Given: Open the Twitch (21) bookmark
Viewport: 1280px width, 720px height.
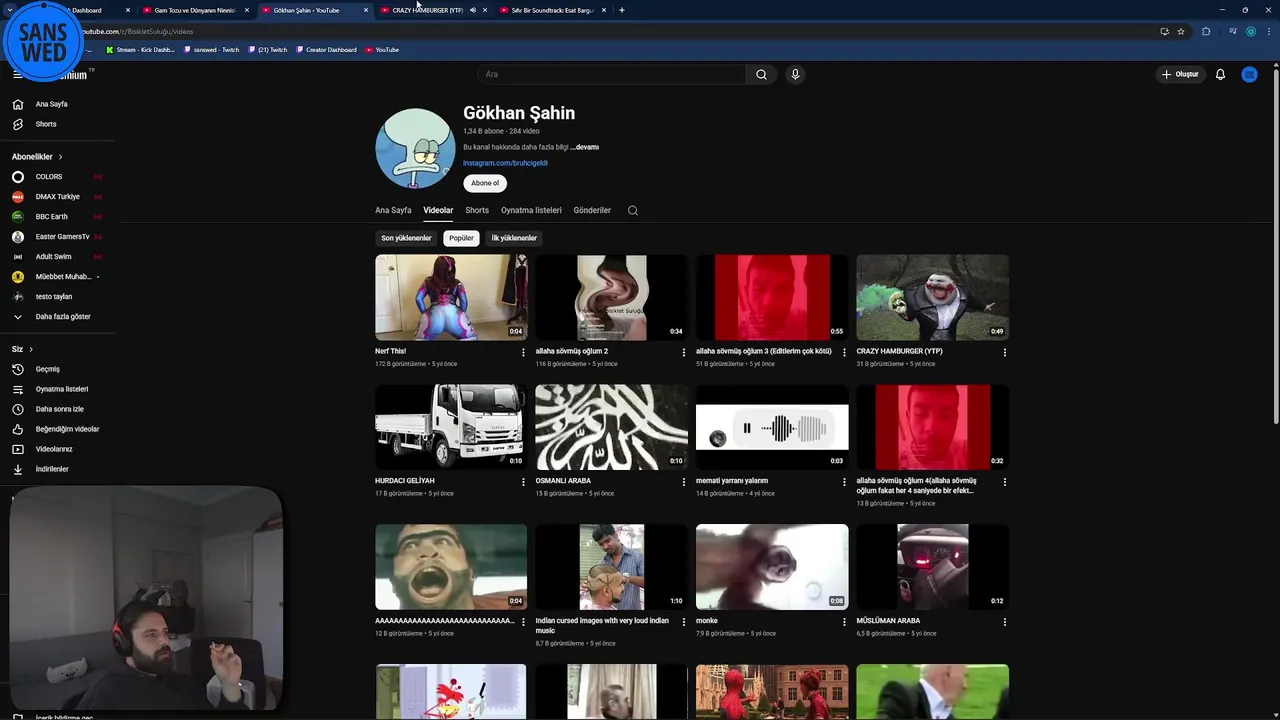Looking at the screenshot, I should coord(268,50).
